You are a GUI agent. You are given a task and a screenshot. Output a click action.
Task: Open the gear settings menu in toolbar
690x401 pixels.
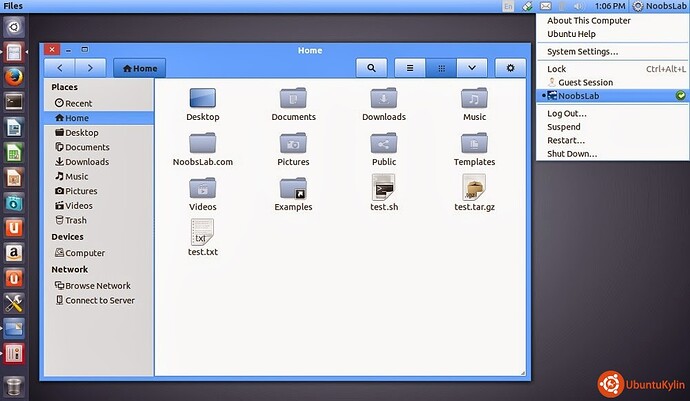tap(510, 68)
